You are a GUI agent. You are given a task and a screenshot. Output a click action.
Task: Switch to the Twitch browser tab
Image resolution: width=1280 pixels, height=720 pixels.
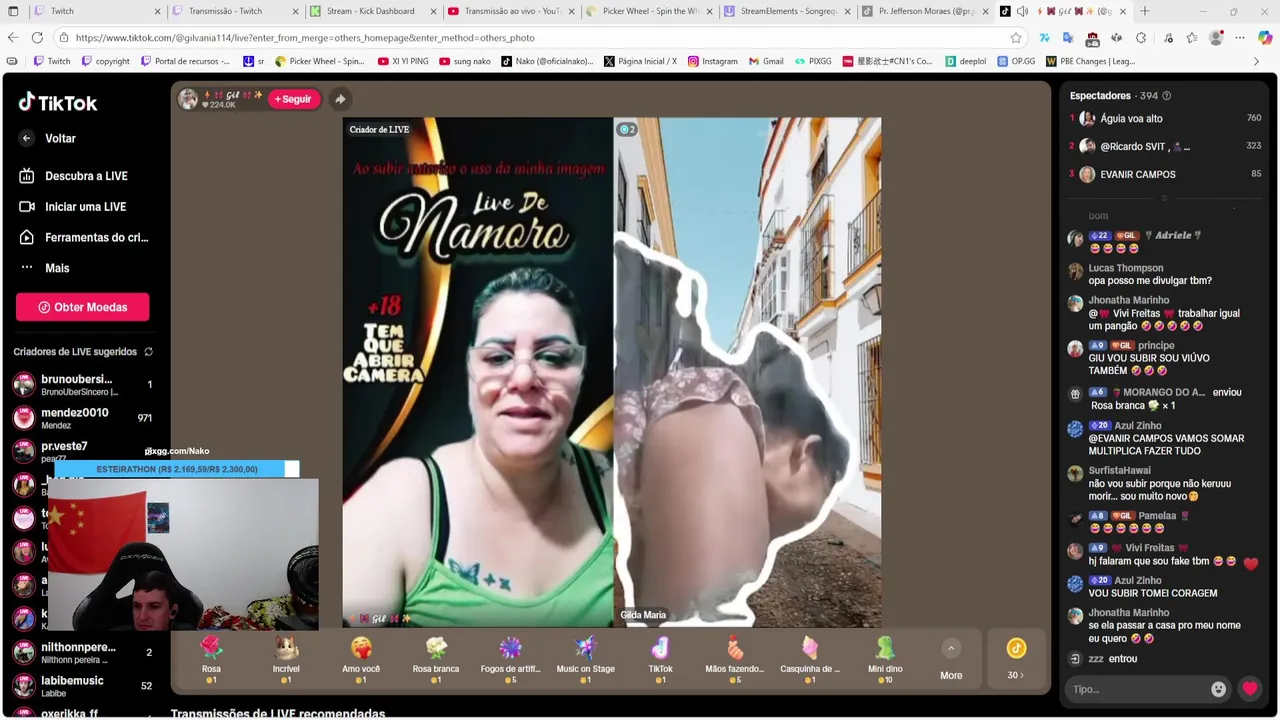coord(97,11)
